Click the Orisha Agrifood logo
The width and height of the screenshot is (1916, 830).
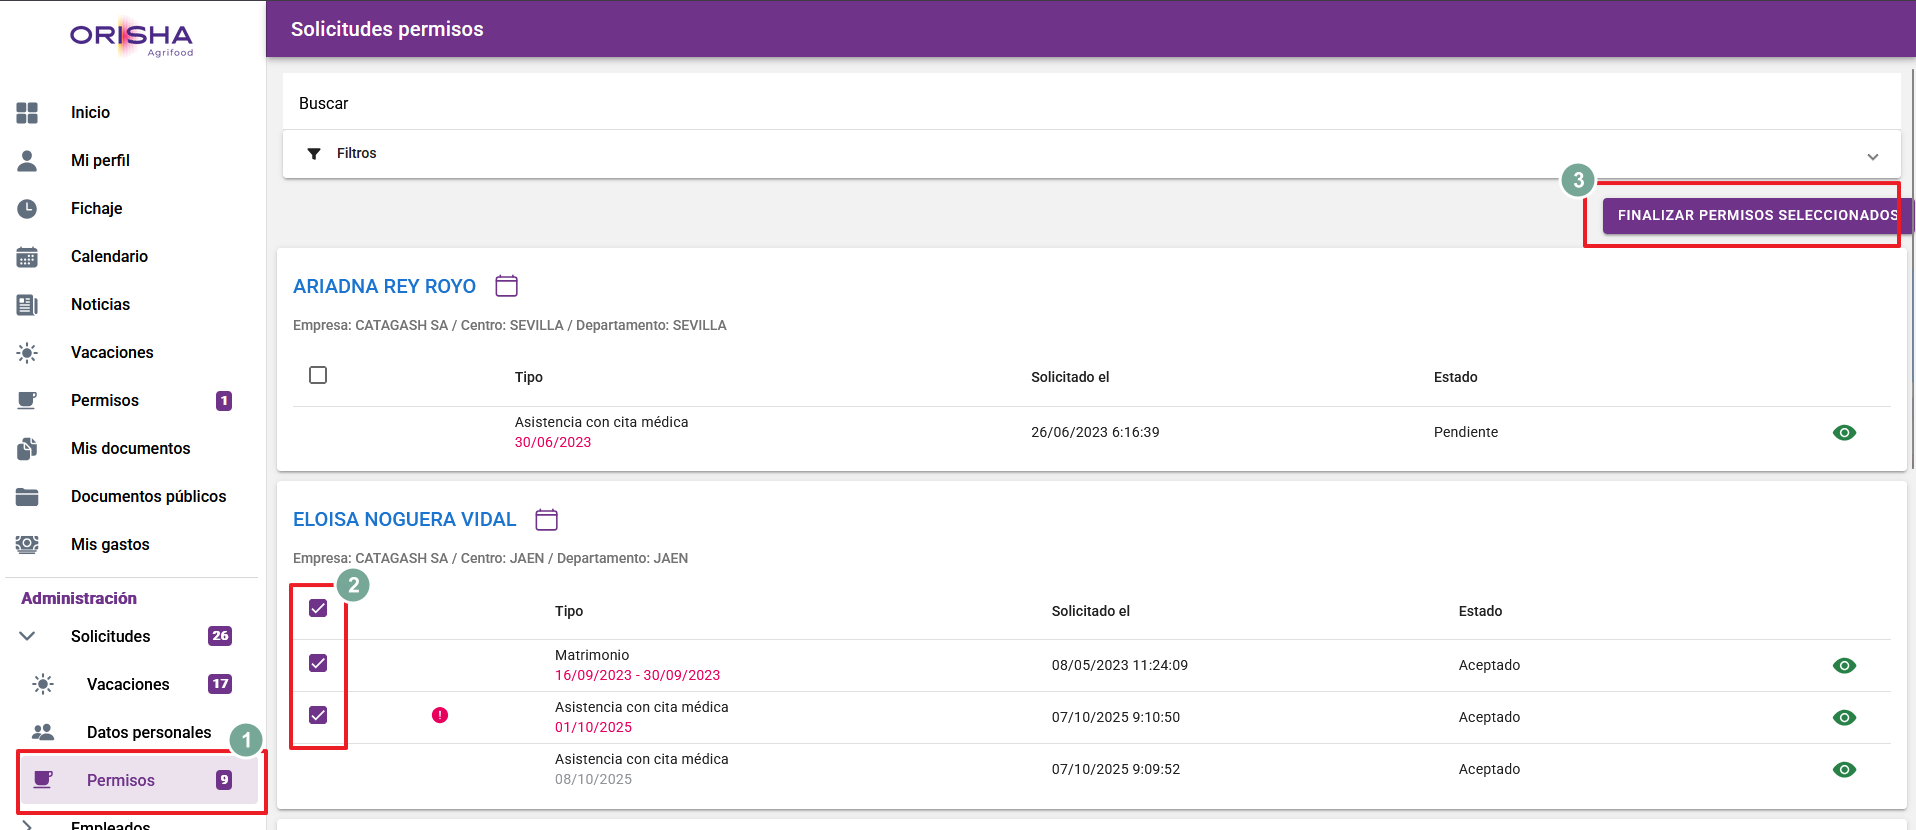click(x=132, y=37)
